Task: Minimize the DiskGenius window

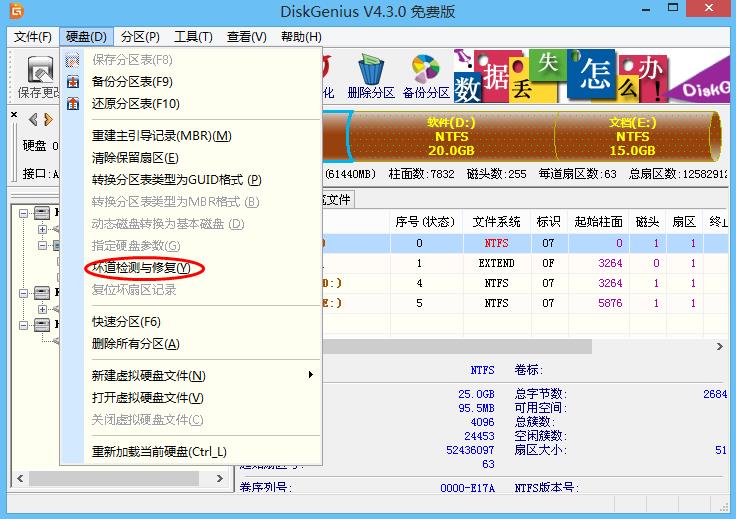Action: (x=646, y=9)
